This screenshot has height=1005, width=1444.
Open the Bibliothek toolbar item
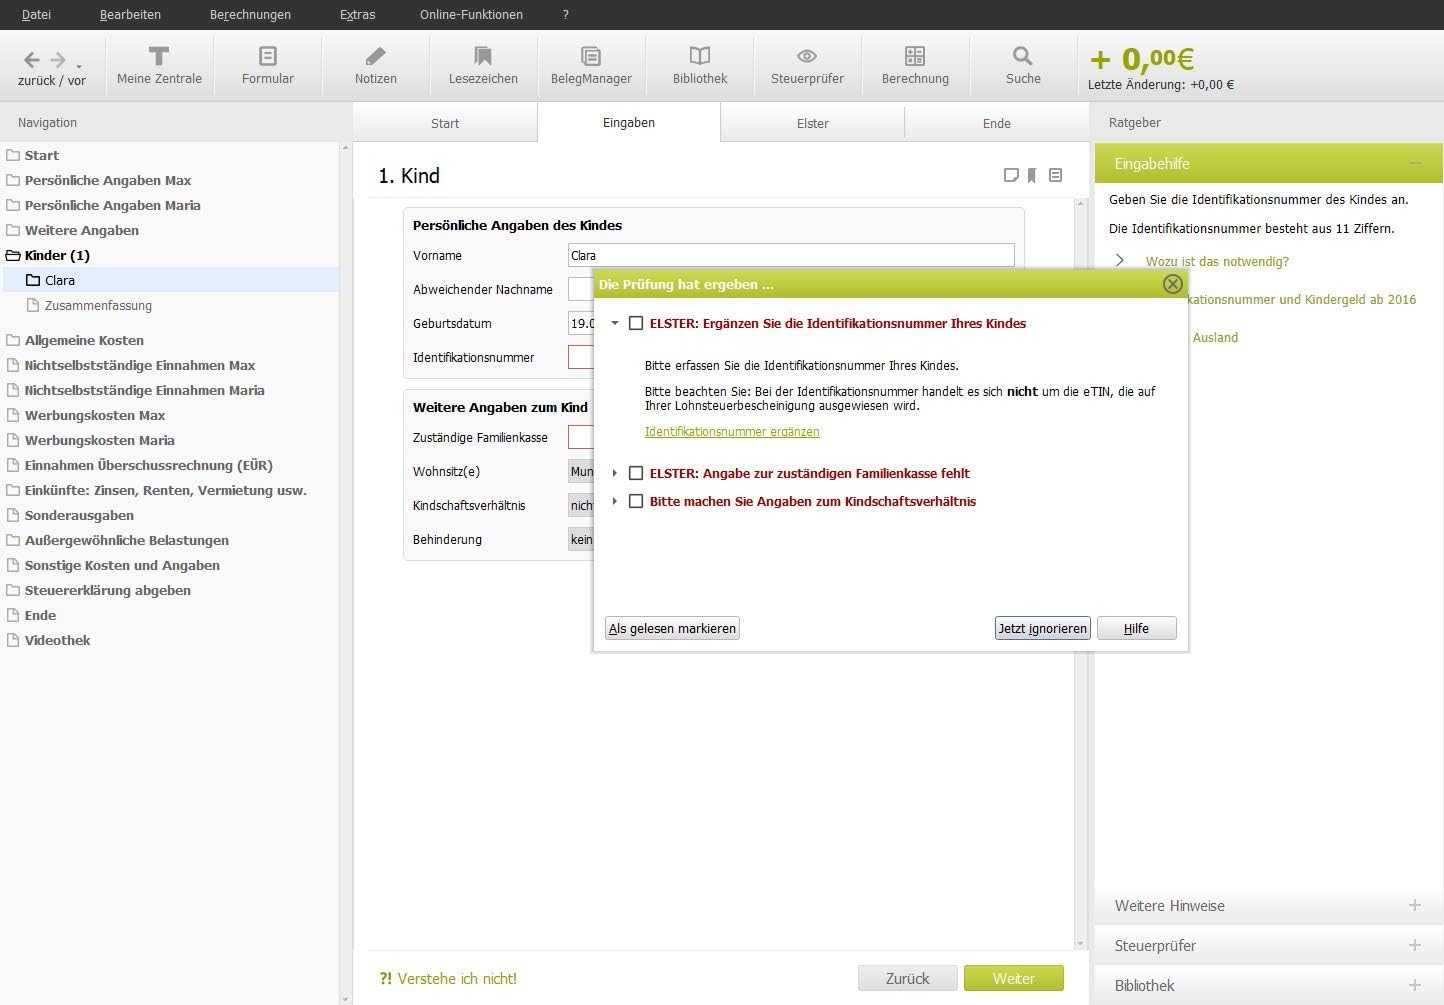tap(700, 65)
